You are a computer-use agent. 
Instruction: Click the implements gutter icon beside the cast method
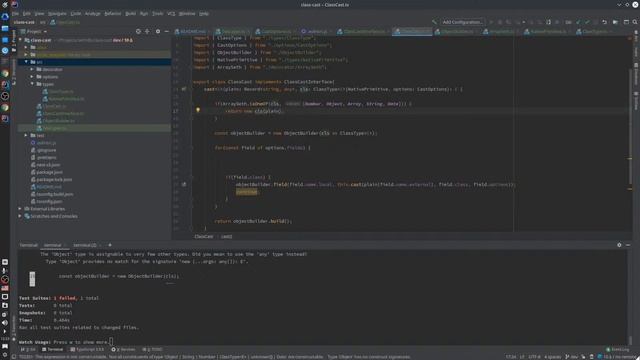coord(184,89)
